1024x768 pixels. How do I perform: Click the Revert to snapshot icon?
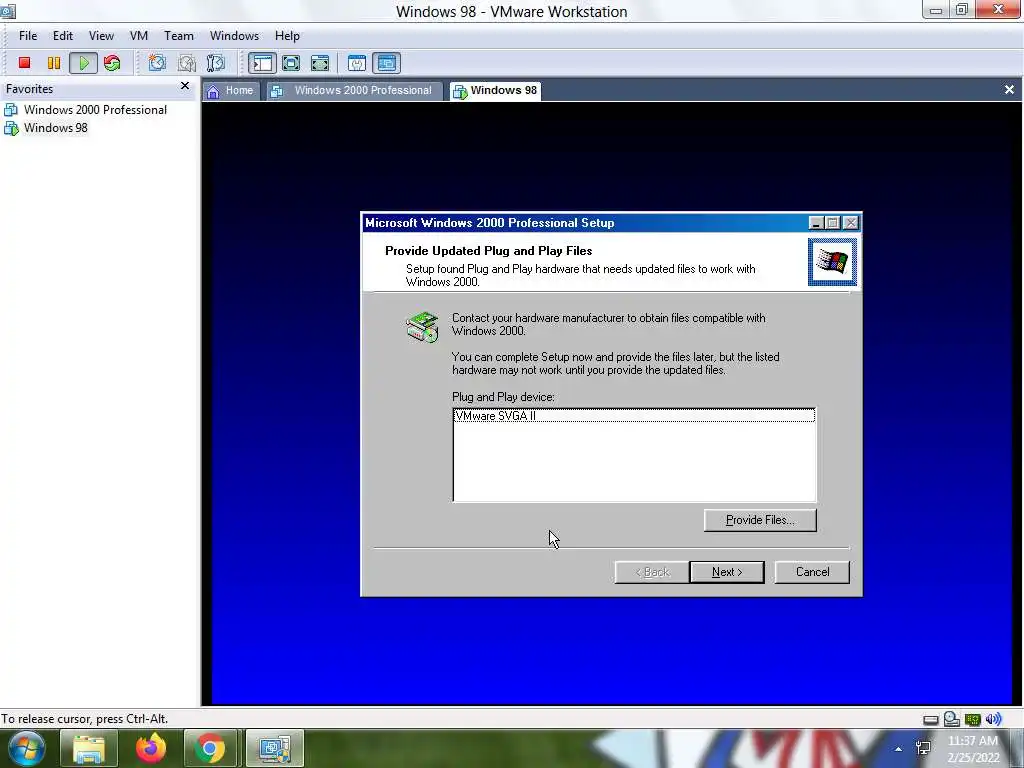tap(187, 63)
